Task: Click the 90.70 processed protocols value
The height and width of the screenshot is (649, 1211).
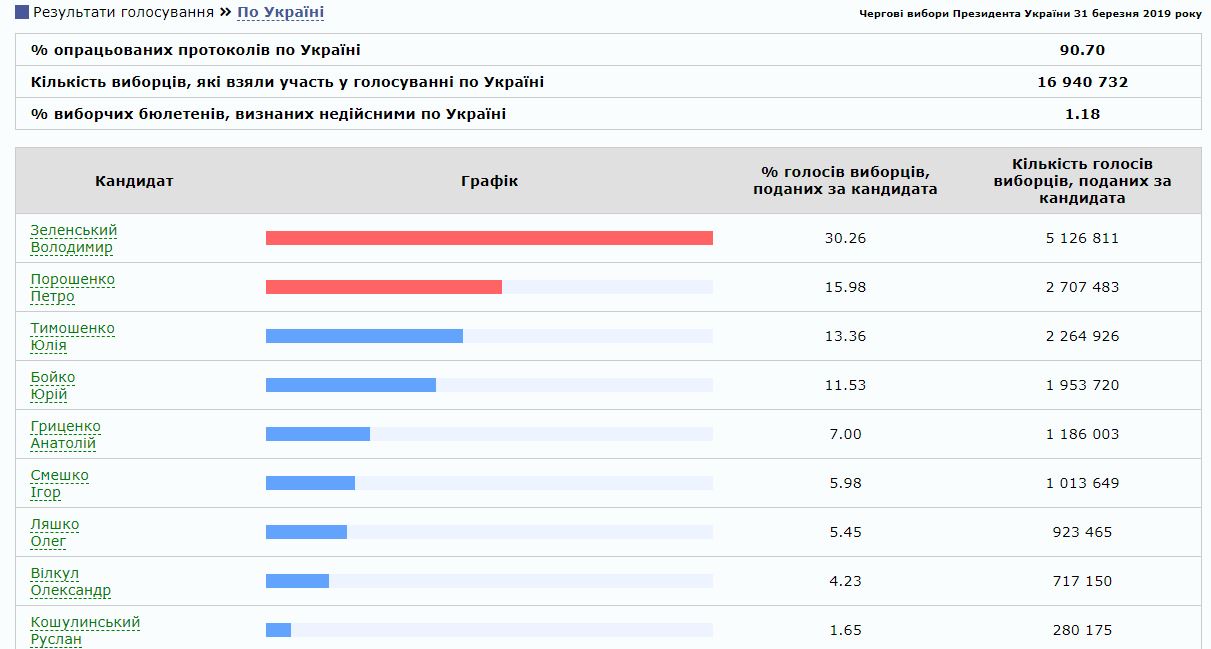Action: [1082, 50]
